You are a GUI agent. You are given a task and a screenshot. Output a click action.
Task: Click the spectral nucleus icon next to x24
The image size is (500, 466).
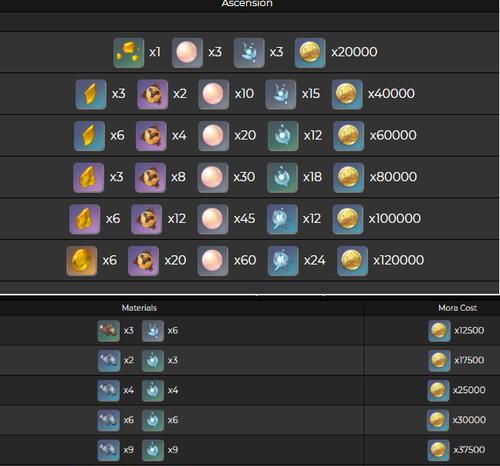point(283,261)
